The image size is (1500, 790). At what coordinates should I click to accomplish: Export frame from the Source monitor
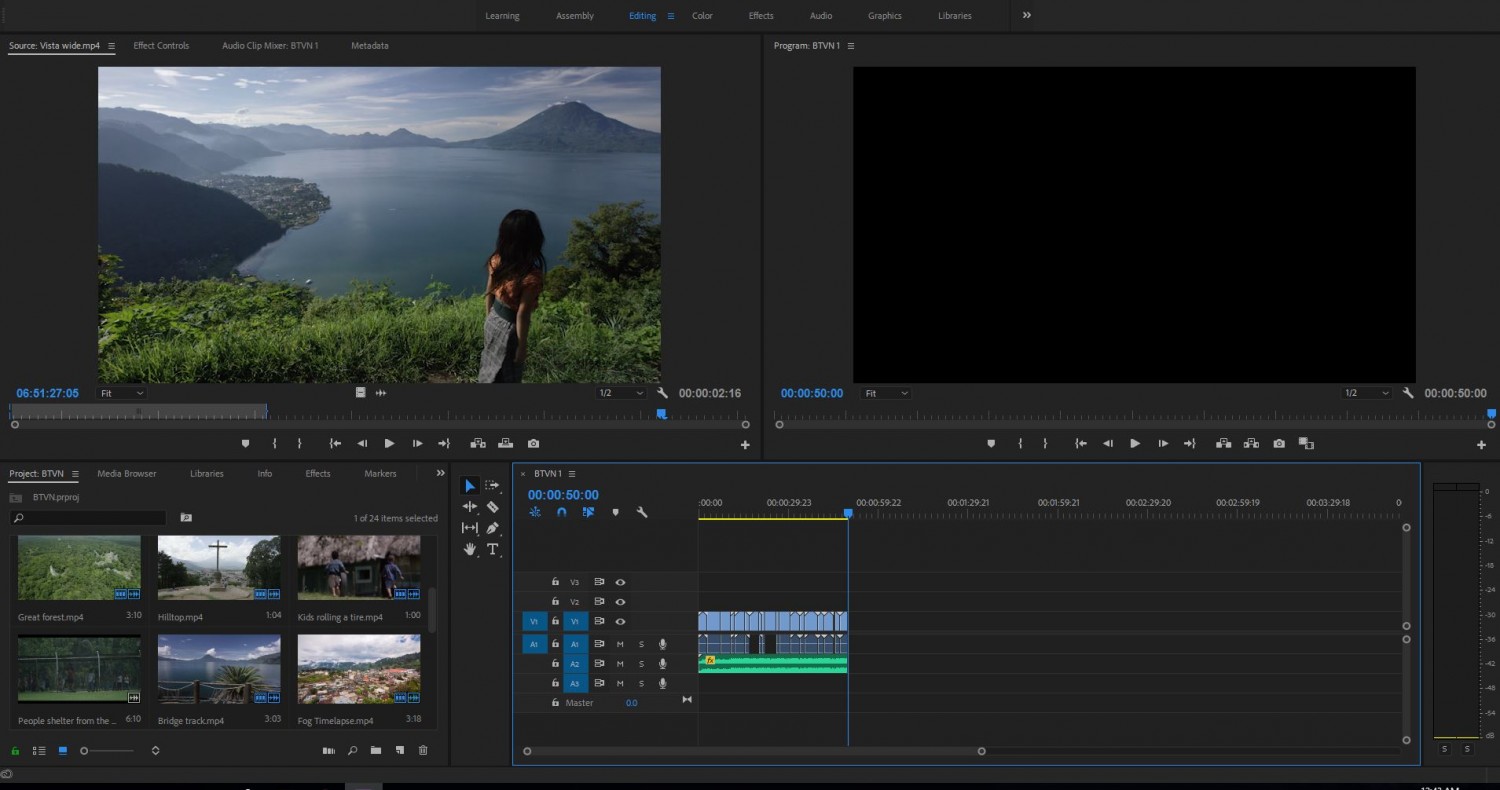(x=533, y=443)
